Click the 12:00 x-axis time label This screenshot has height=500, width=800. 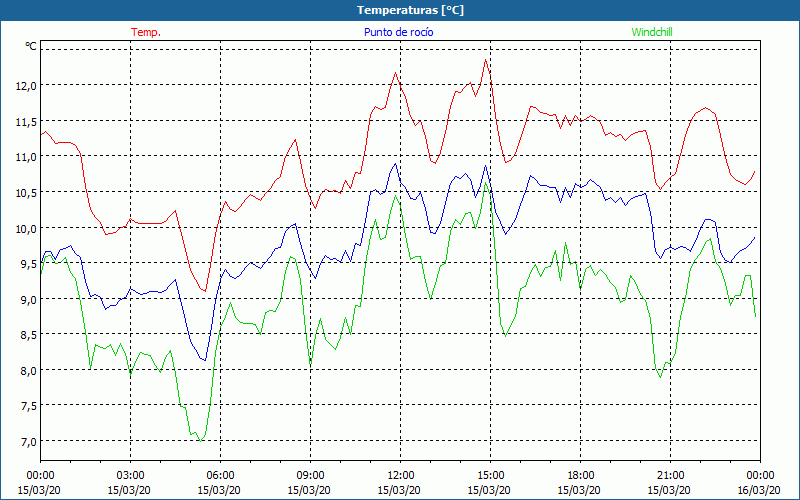(x=401, y=476)
